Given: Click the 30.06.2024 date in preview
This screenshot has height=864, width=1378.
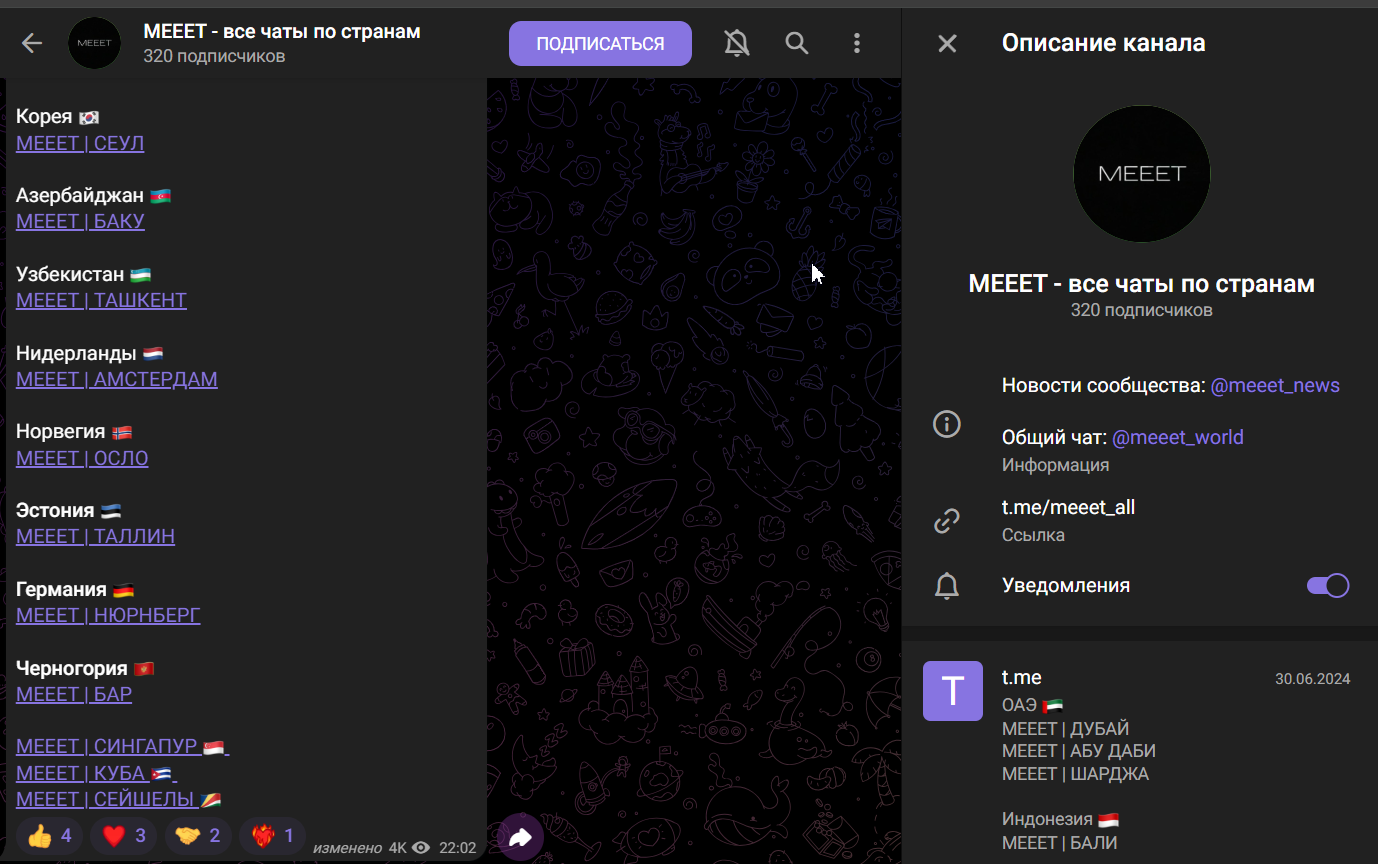Looking at the screenshot, I should pyautogui.click(x=1312, y=679).
